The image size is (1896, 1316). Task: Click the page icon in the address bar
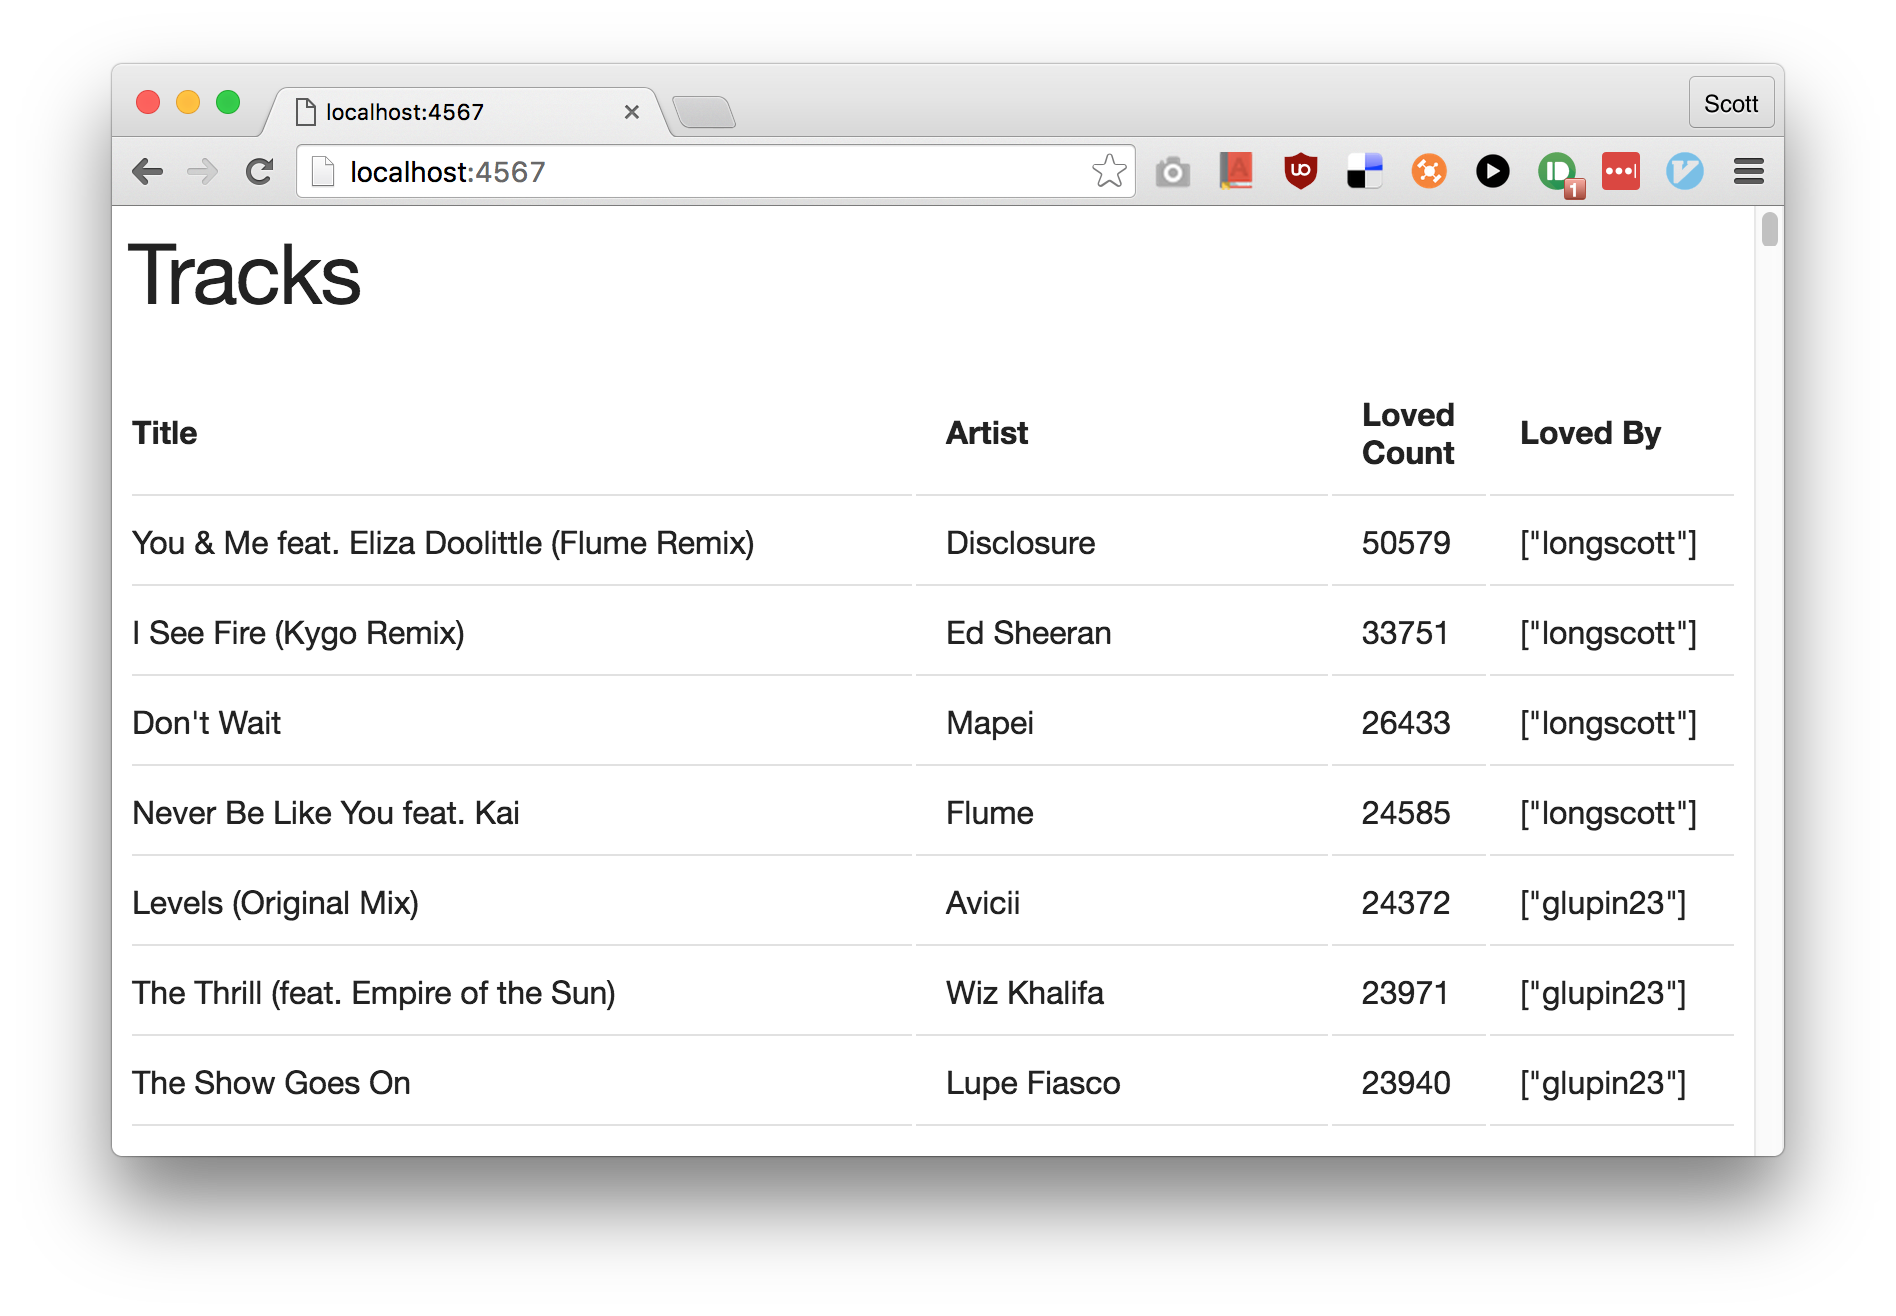[x=323, y=172]
